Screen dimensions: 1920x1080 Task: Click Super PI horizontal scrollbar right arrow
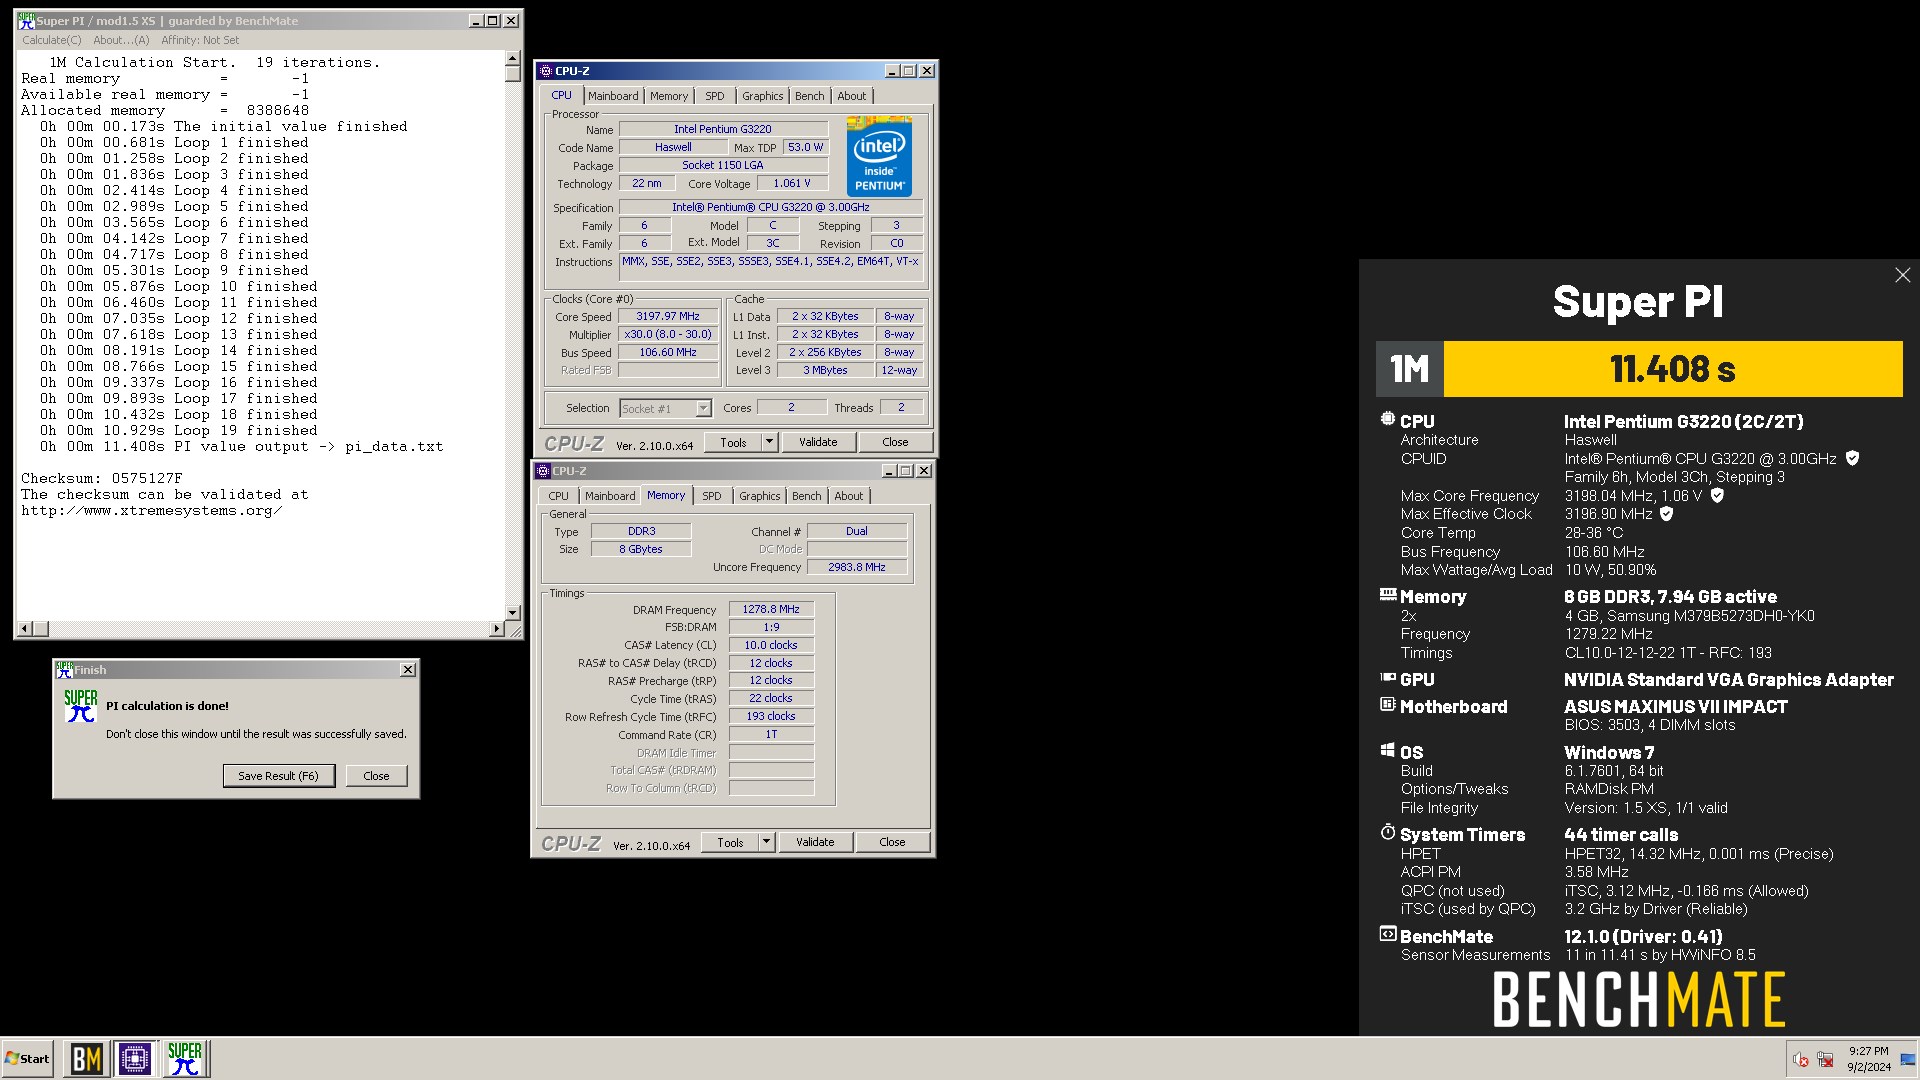click(497, 628)
